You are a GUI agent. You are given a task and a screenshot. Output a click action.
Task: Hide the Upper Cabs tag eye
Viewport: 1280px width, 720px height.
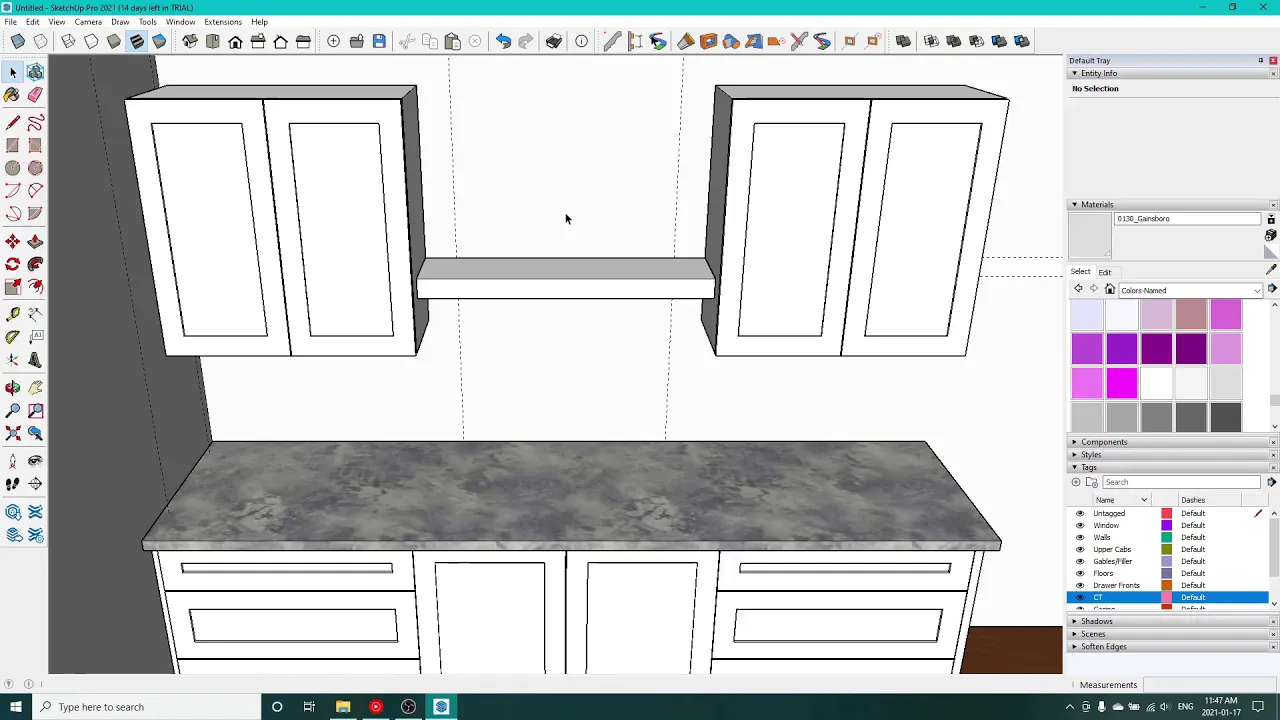pyautogui.click(x=1079, y=549)
